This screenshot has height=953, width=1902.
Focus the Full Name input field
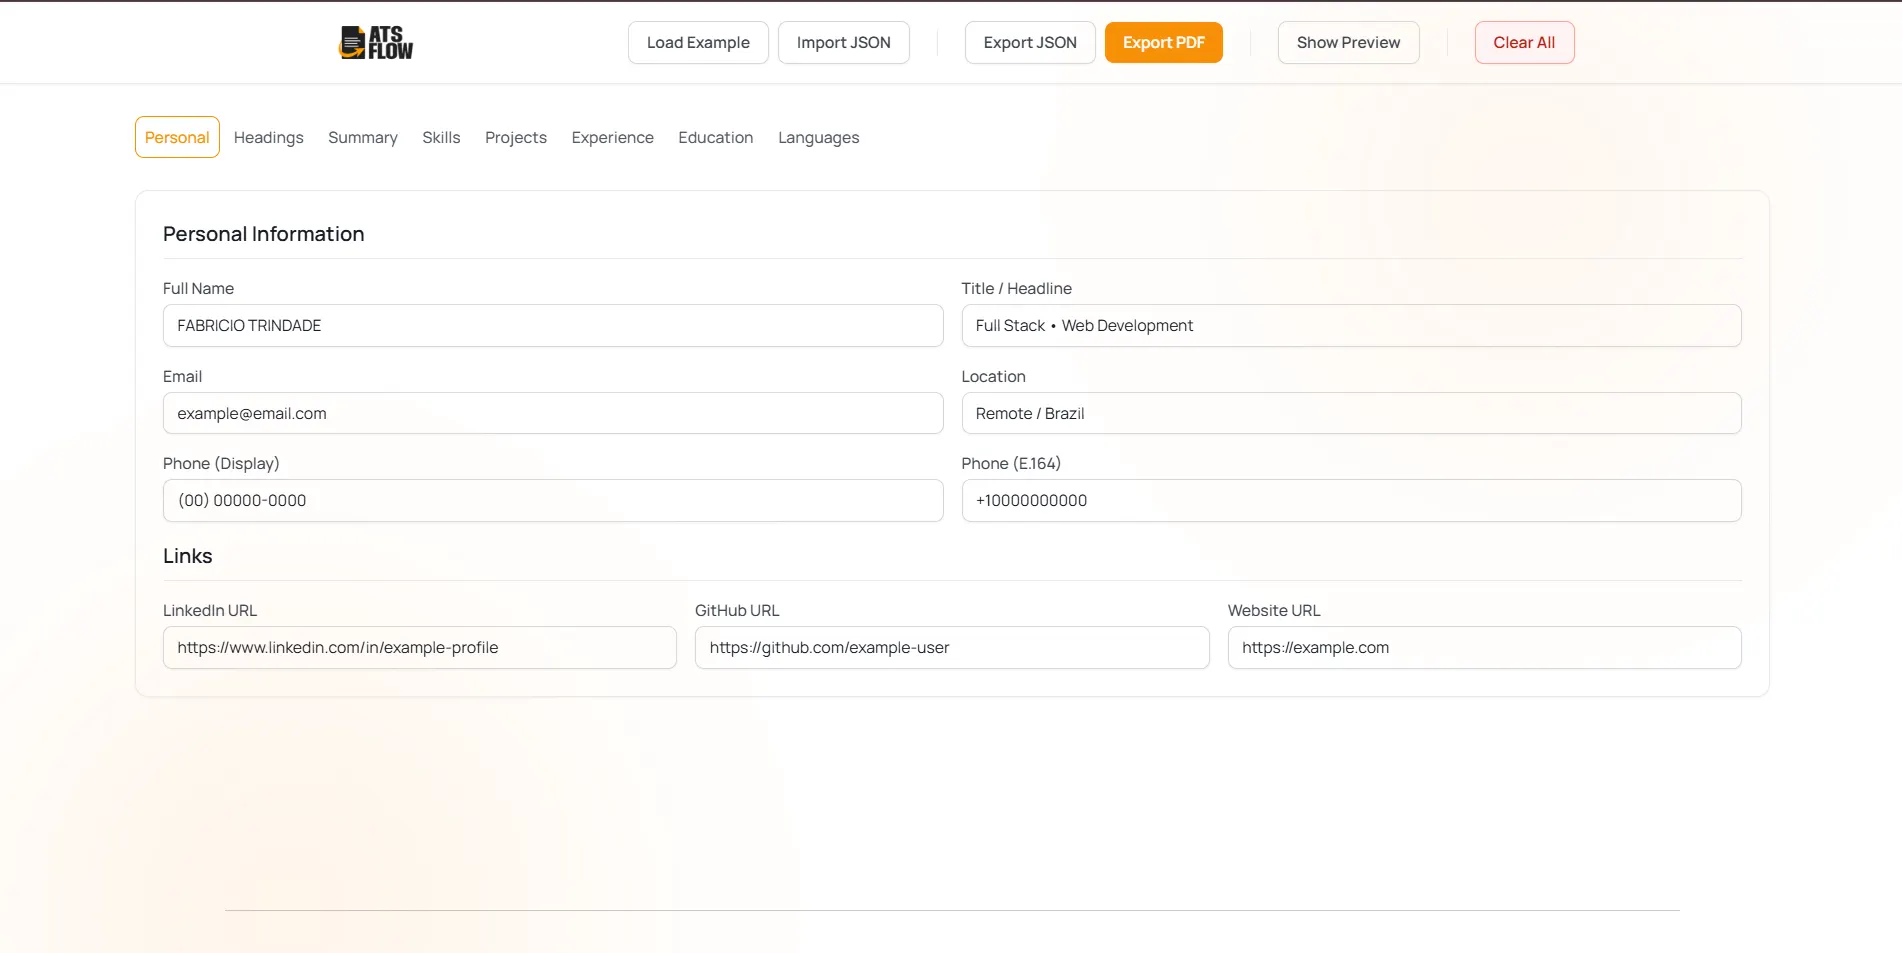point(552,326)
